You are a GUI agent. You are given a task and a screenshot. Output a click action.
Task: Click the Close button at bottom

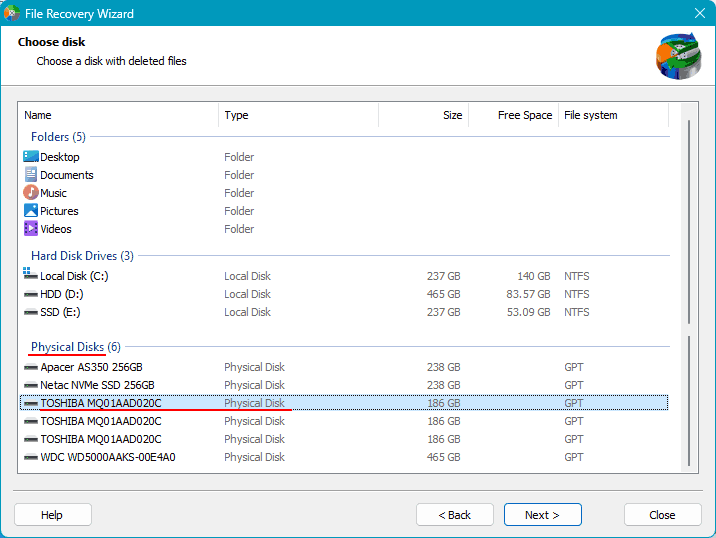(662, 515)
